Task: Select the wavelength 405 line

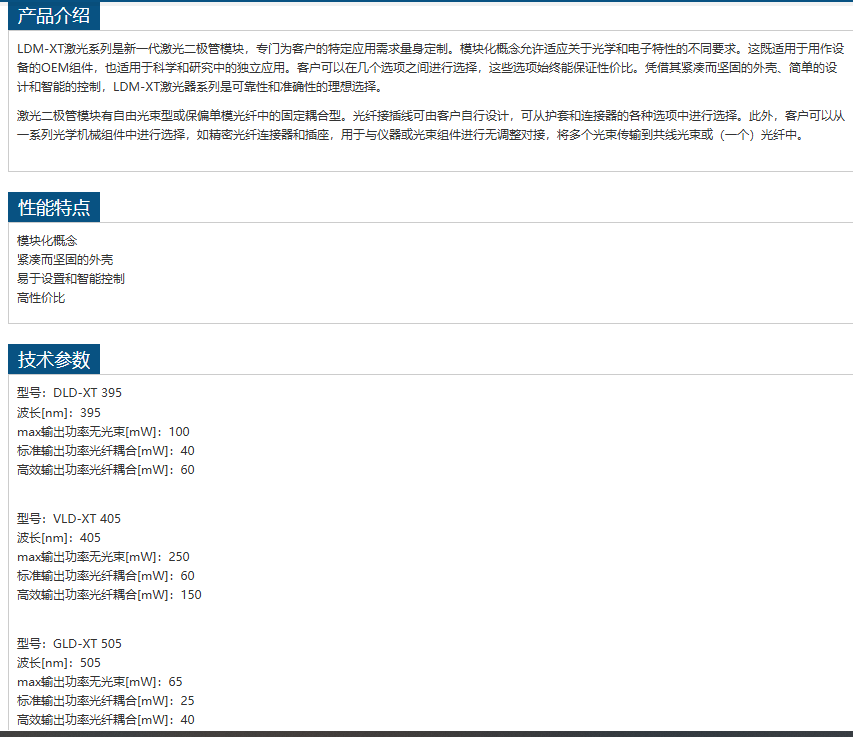Action: coord(59,538)
